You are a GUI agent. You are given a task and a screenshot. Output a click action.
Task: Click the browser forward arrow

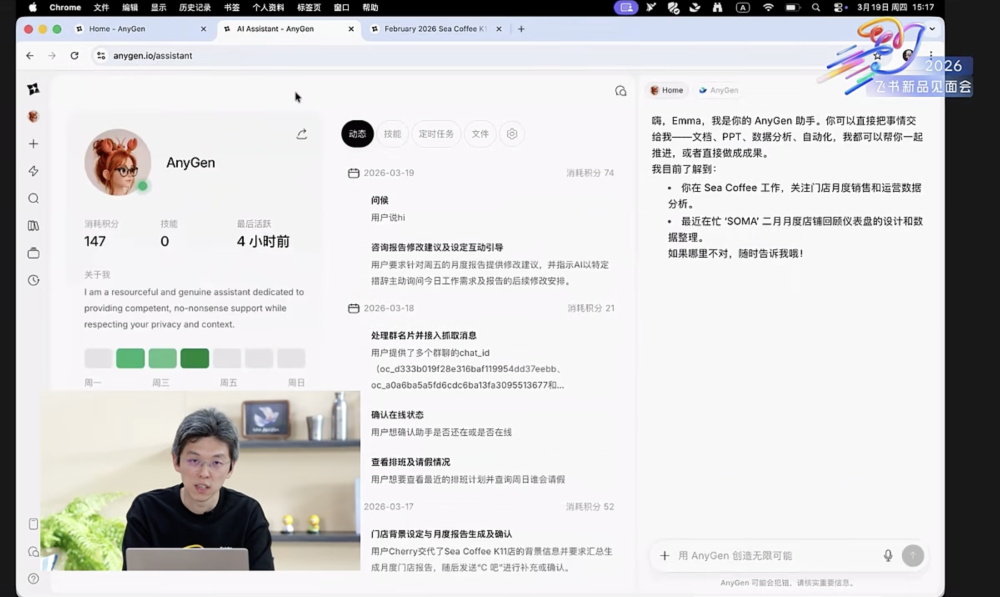tap(52, 55)
